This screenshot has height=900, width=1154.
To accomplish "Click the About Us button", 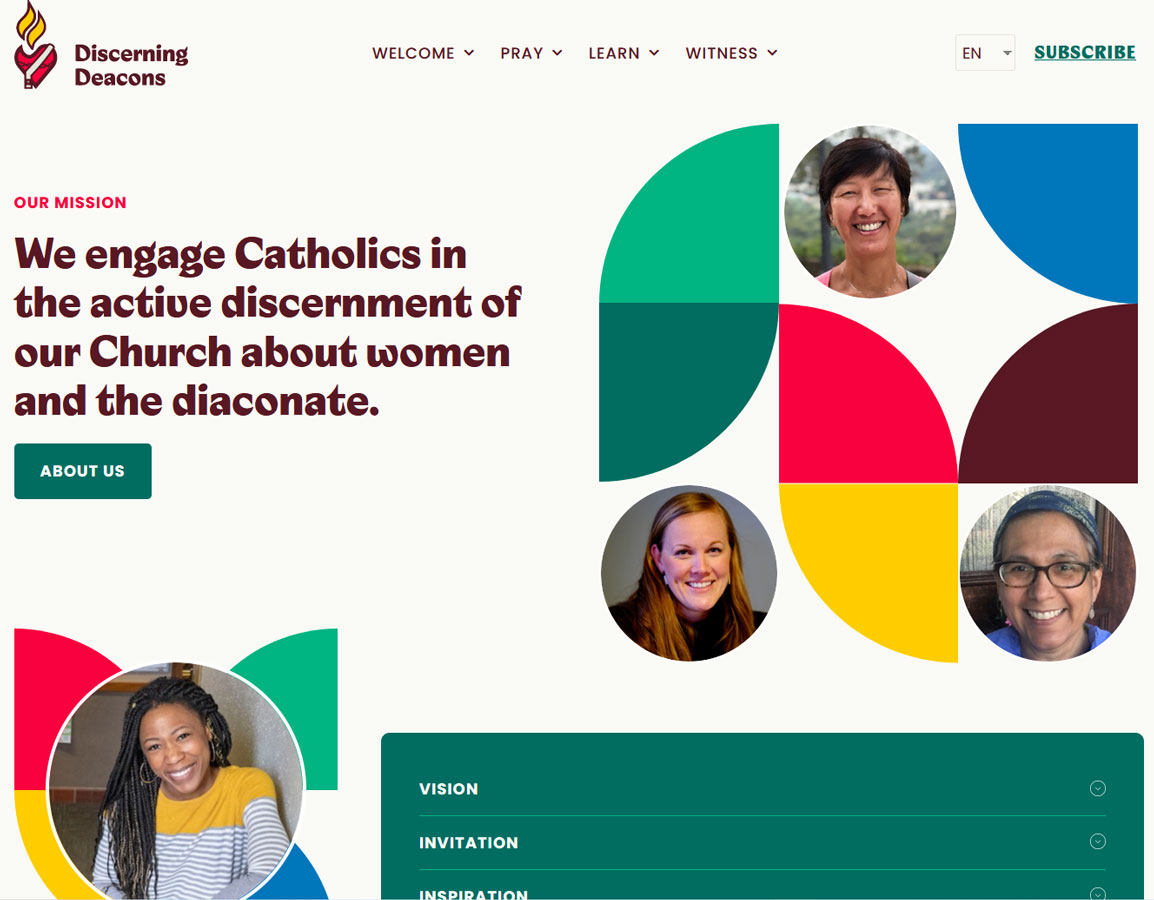I will [82, 471].
